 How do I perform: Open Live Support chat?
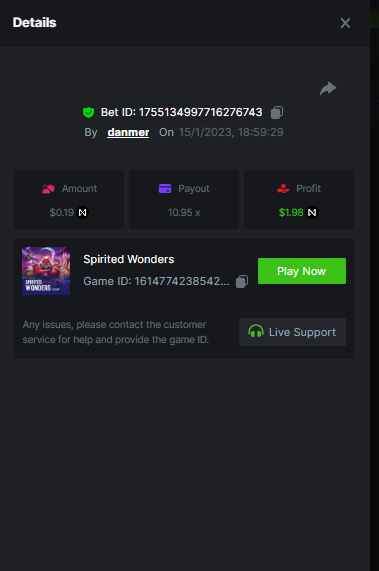(x=292, y=332)
